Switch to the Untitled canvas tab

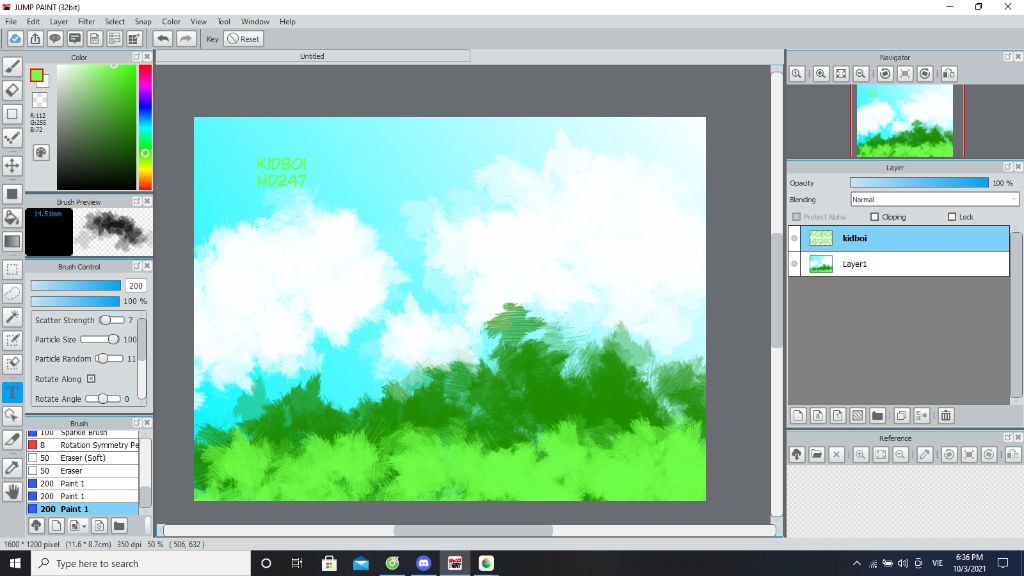click(x=312, y=56)
